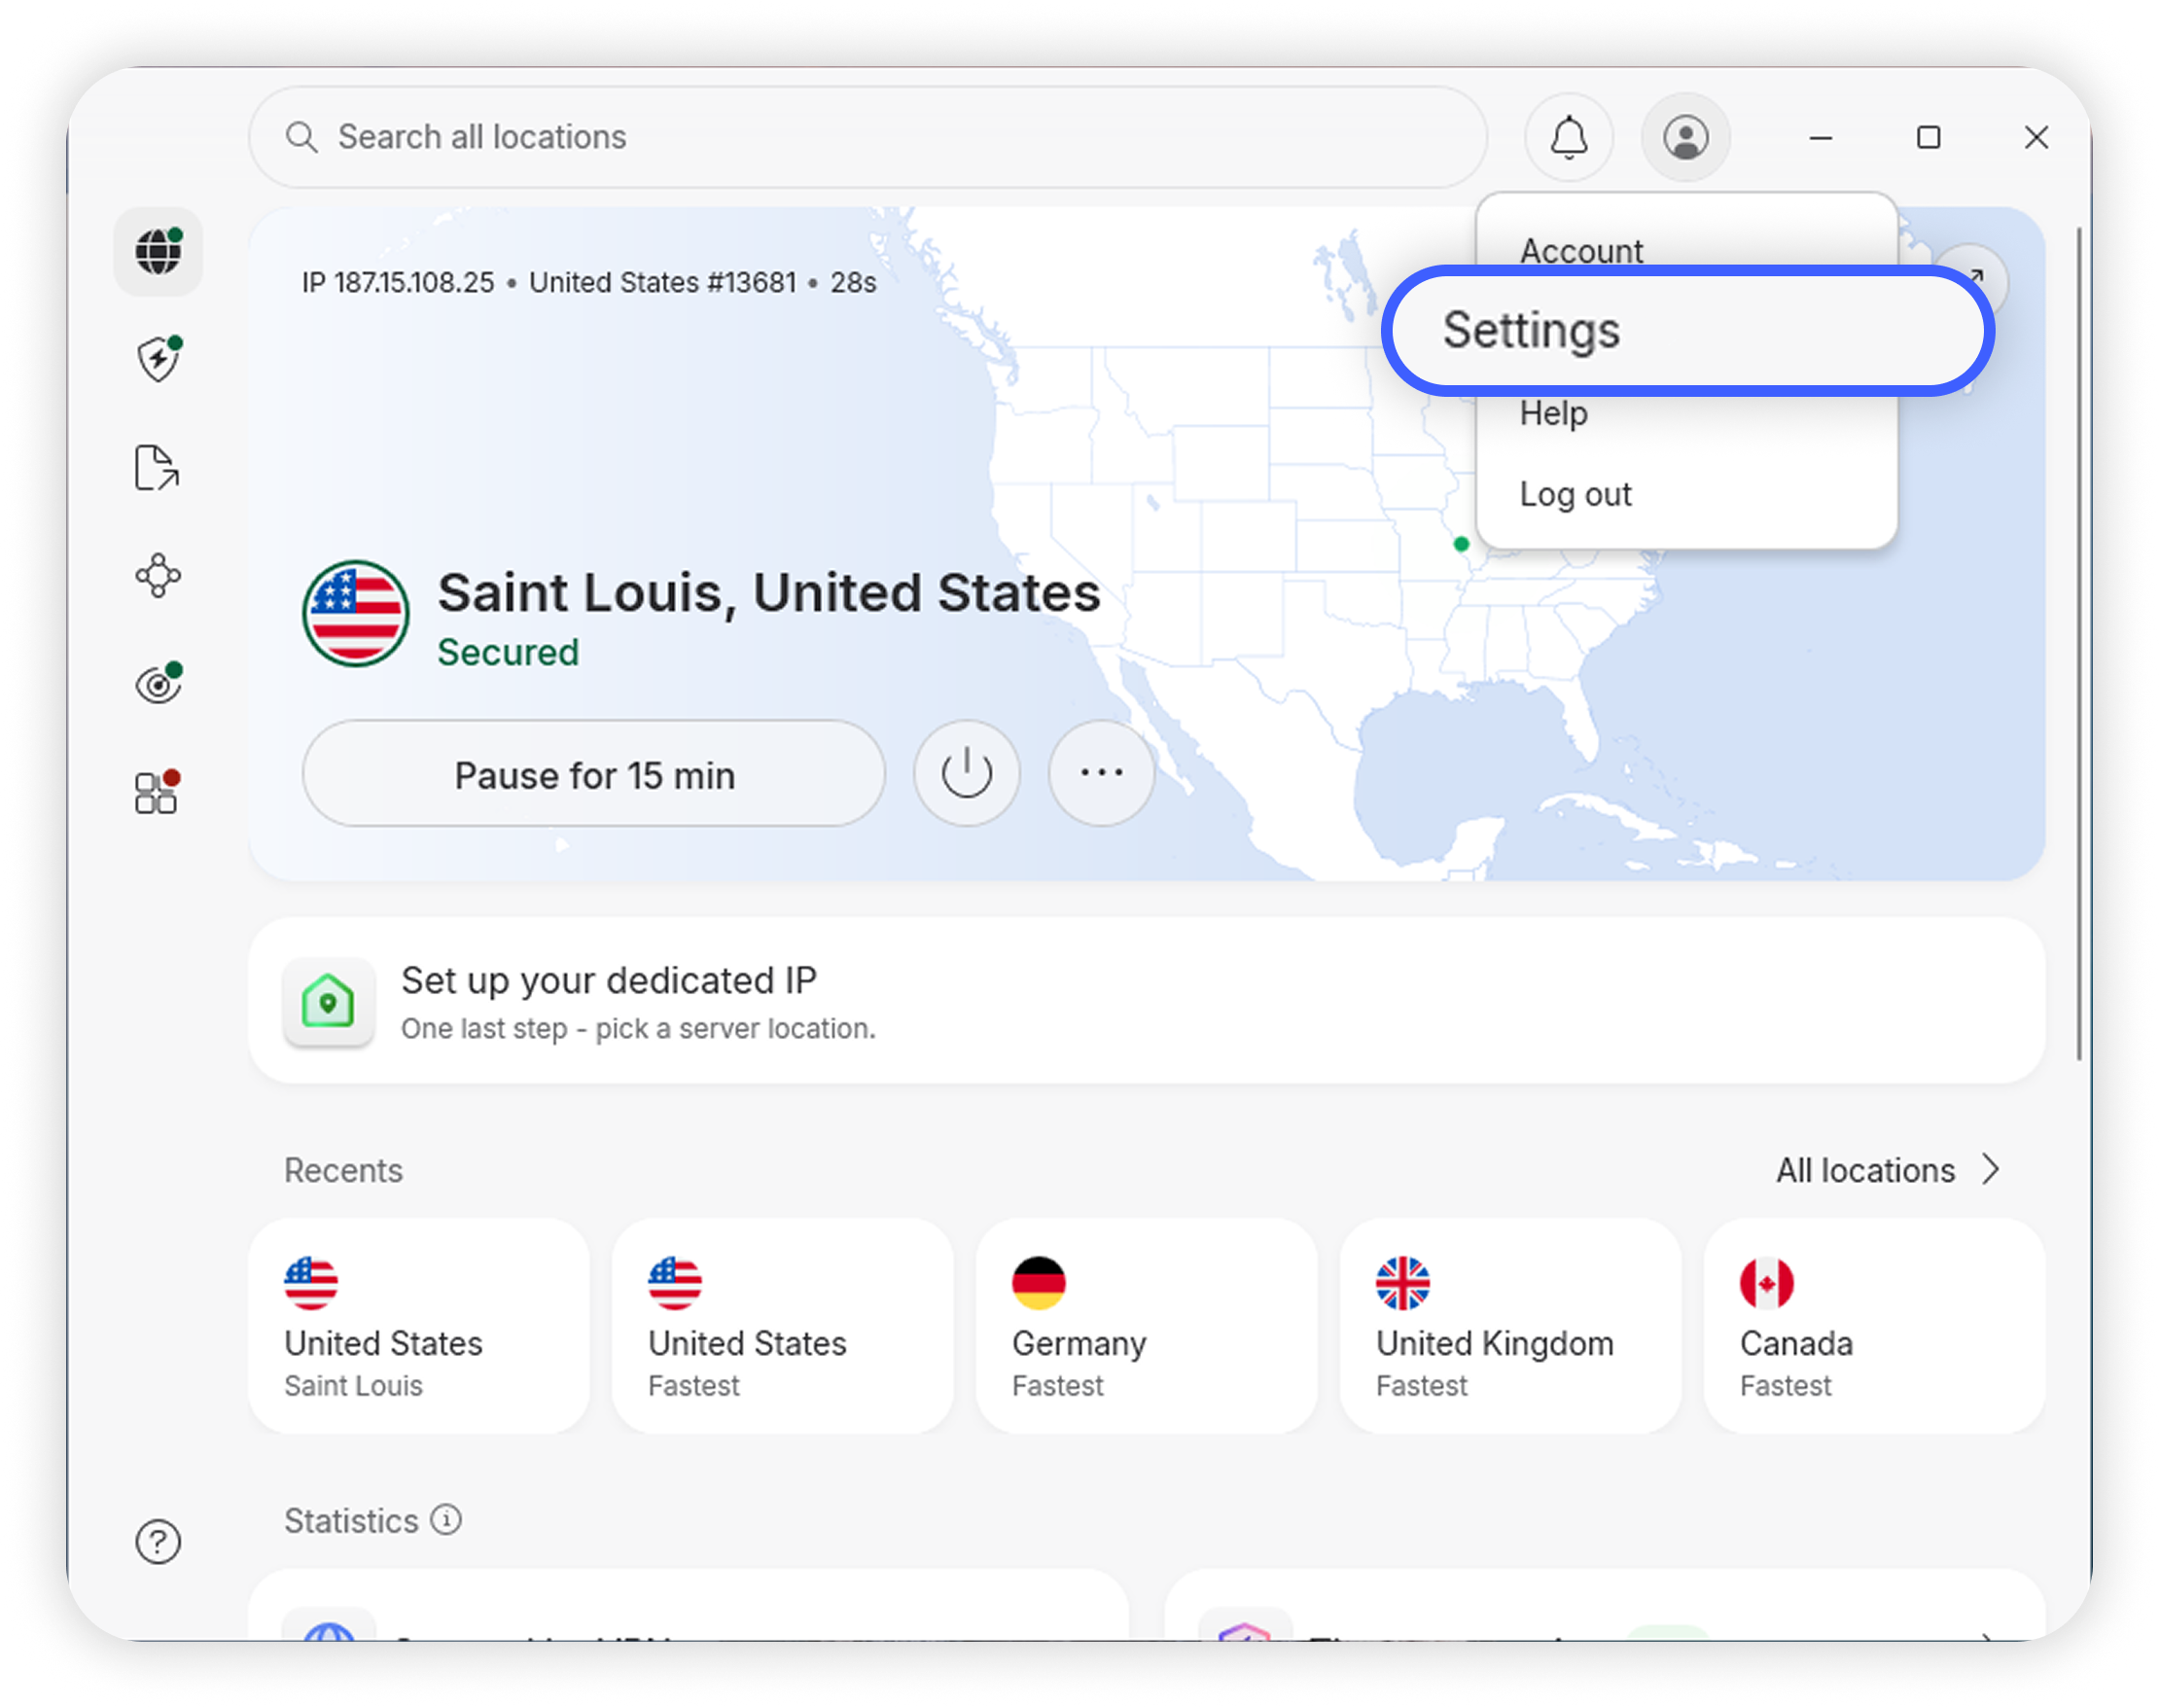
Task: Connect to United States Fastest recent card
Action: [x=783, y=1325]
